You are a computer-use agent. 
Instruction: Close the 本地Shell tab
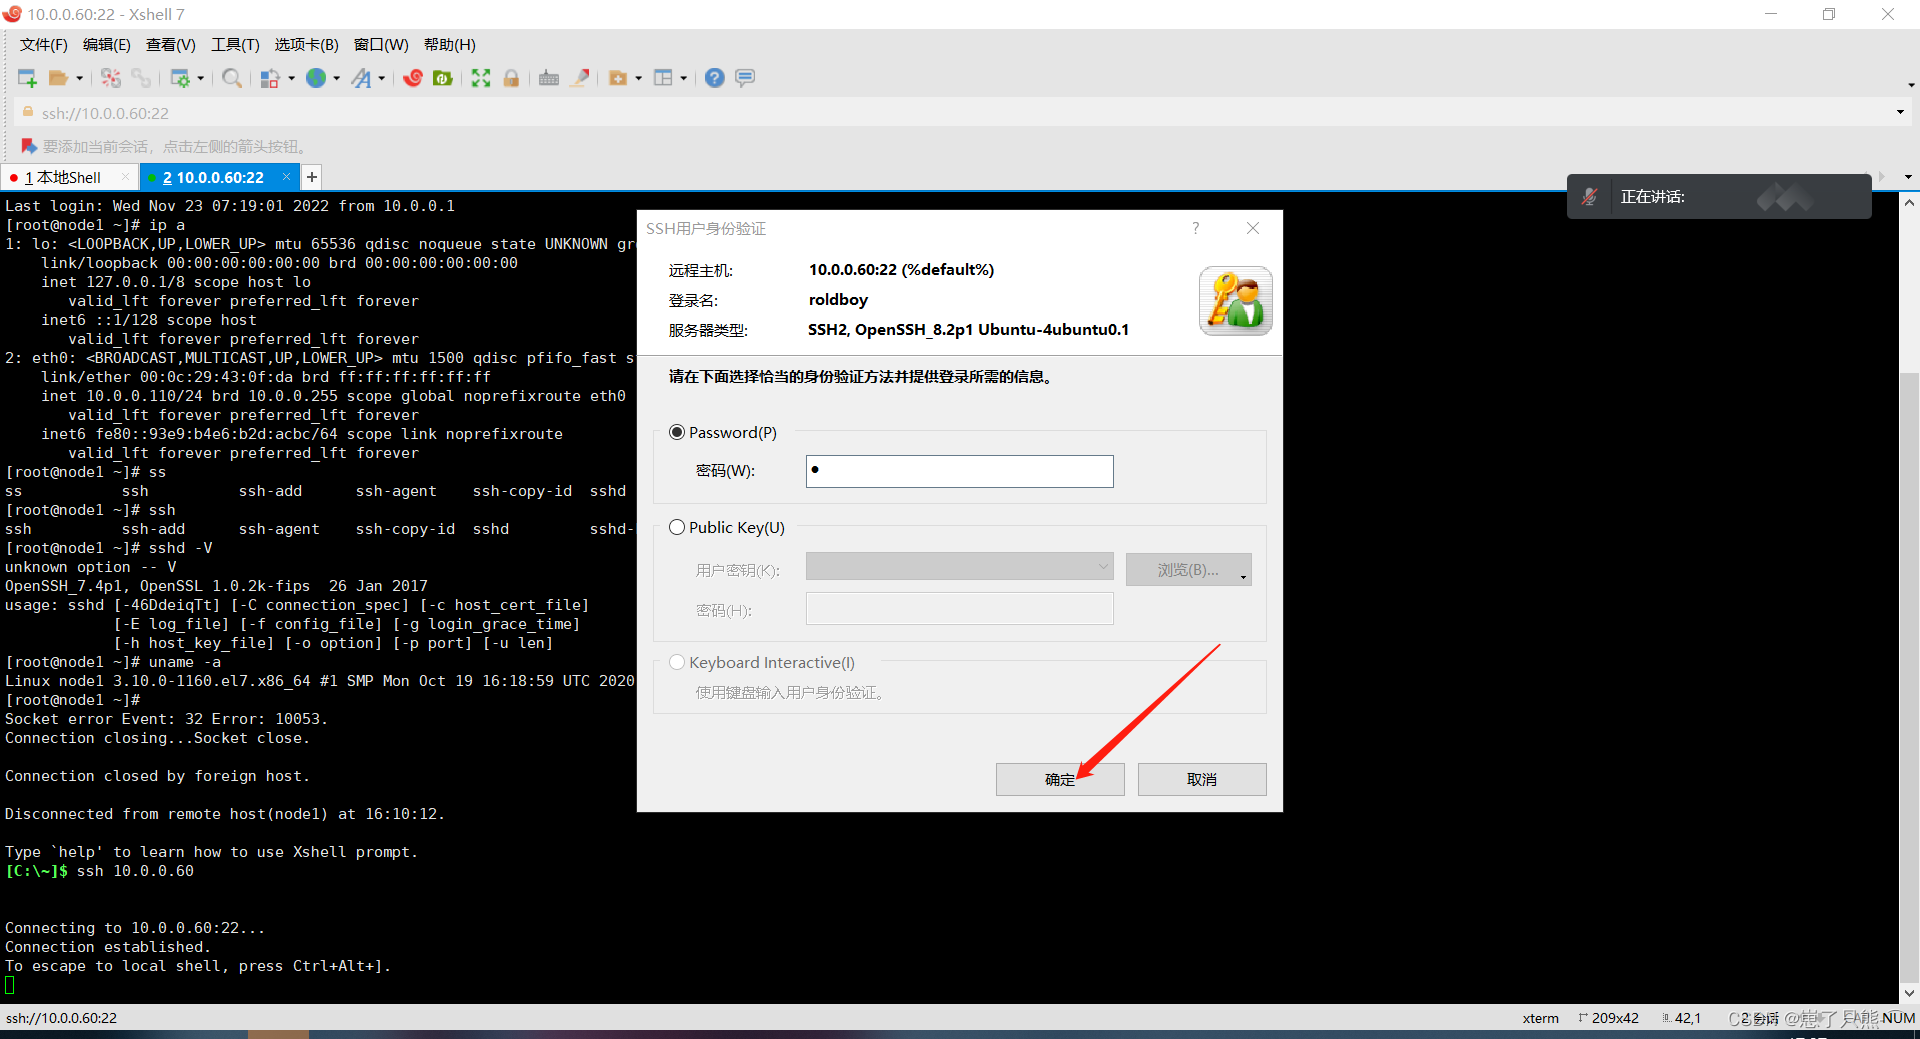[x=125, y=177]
